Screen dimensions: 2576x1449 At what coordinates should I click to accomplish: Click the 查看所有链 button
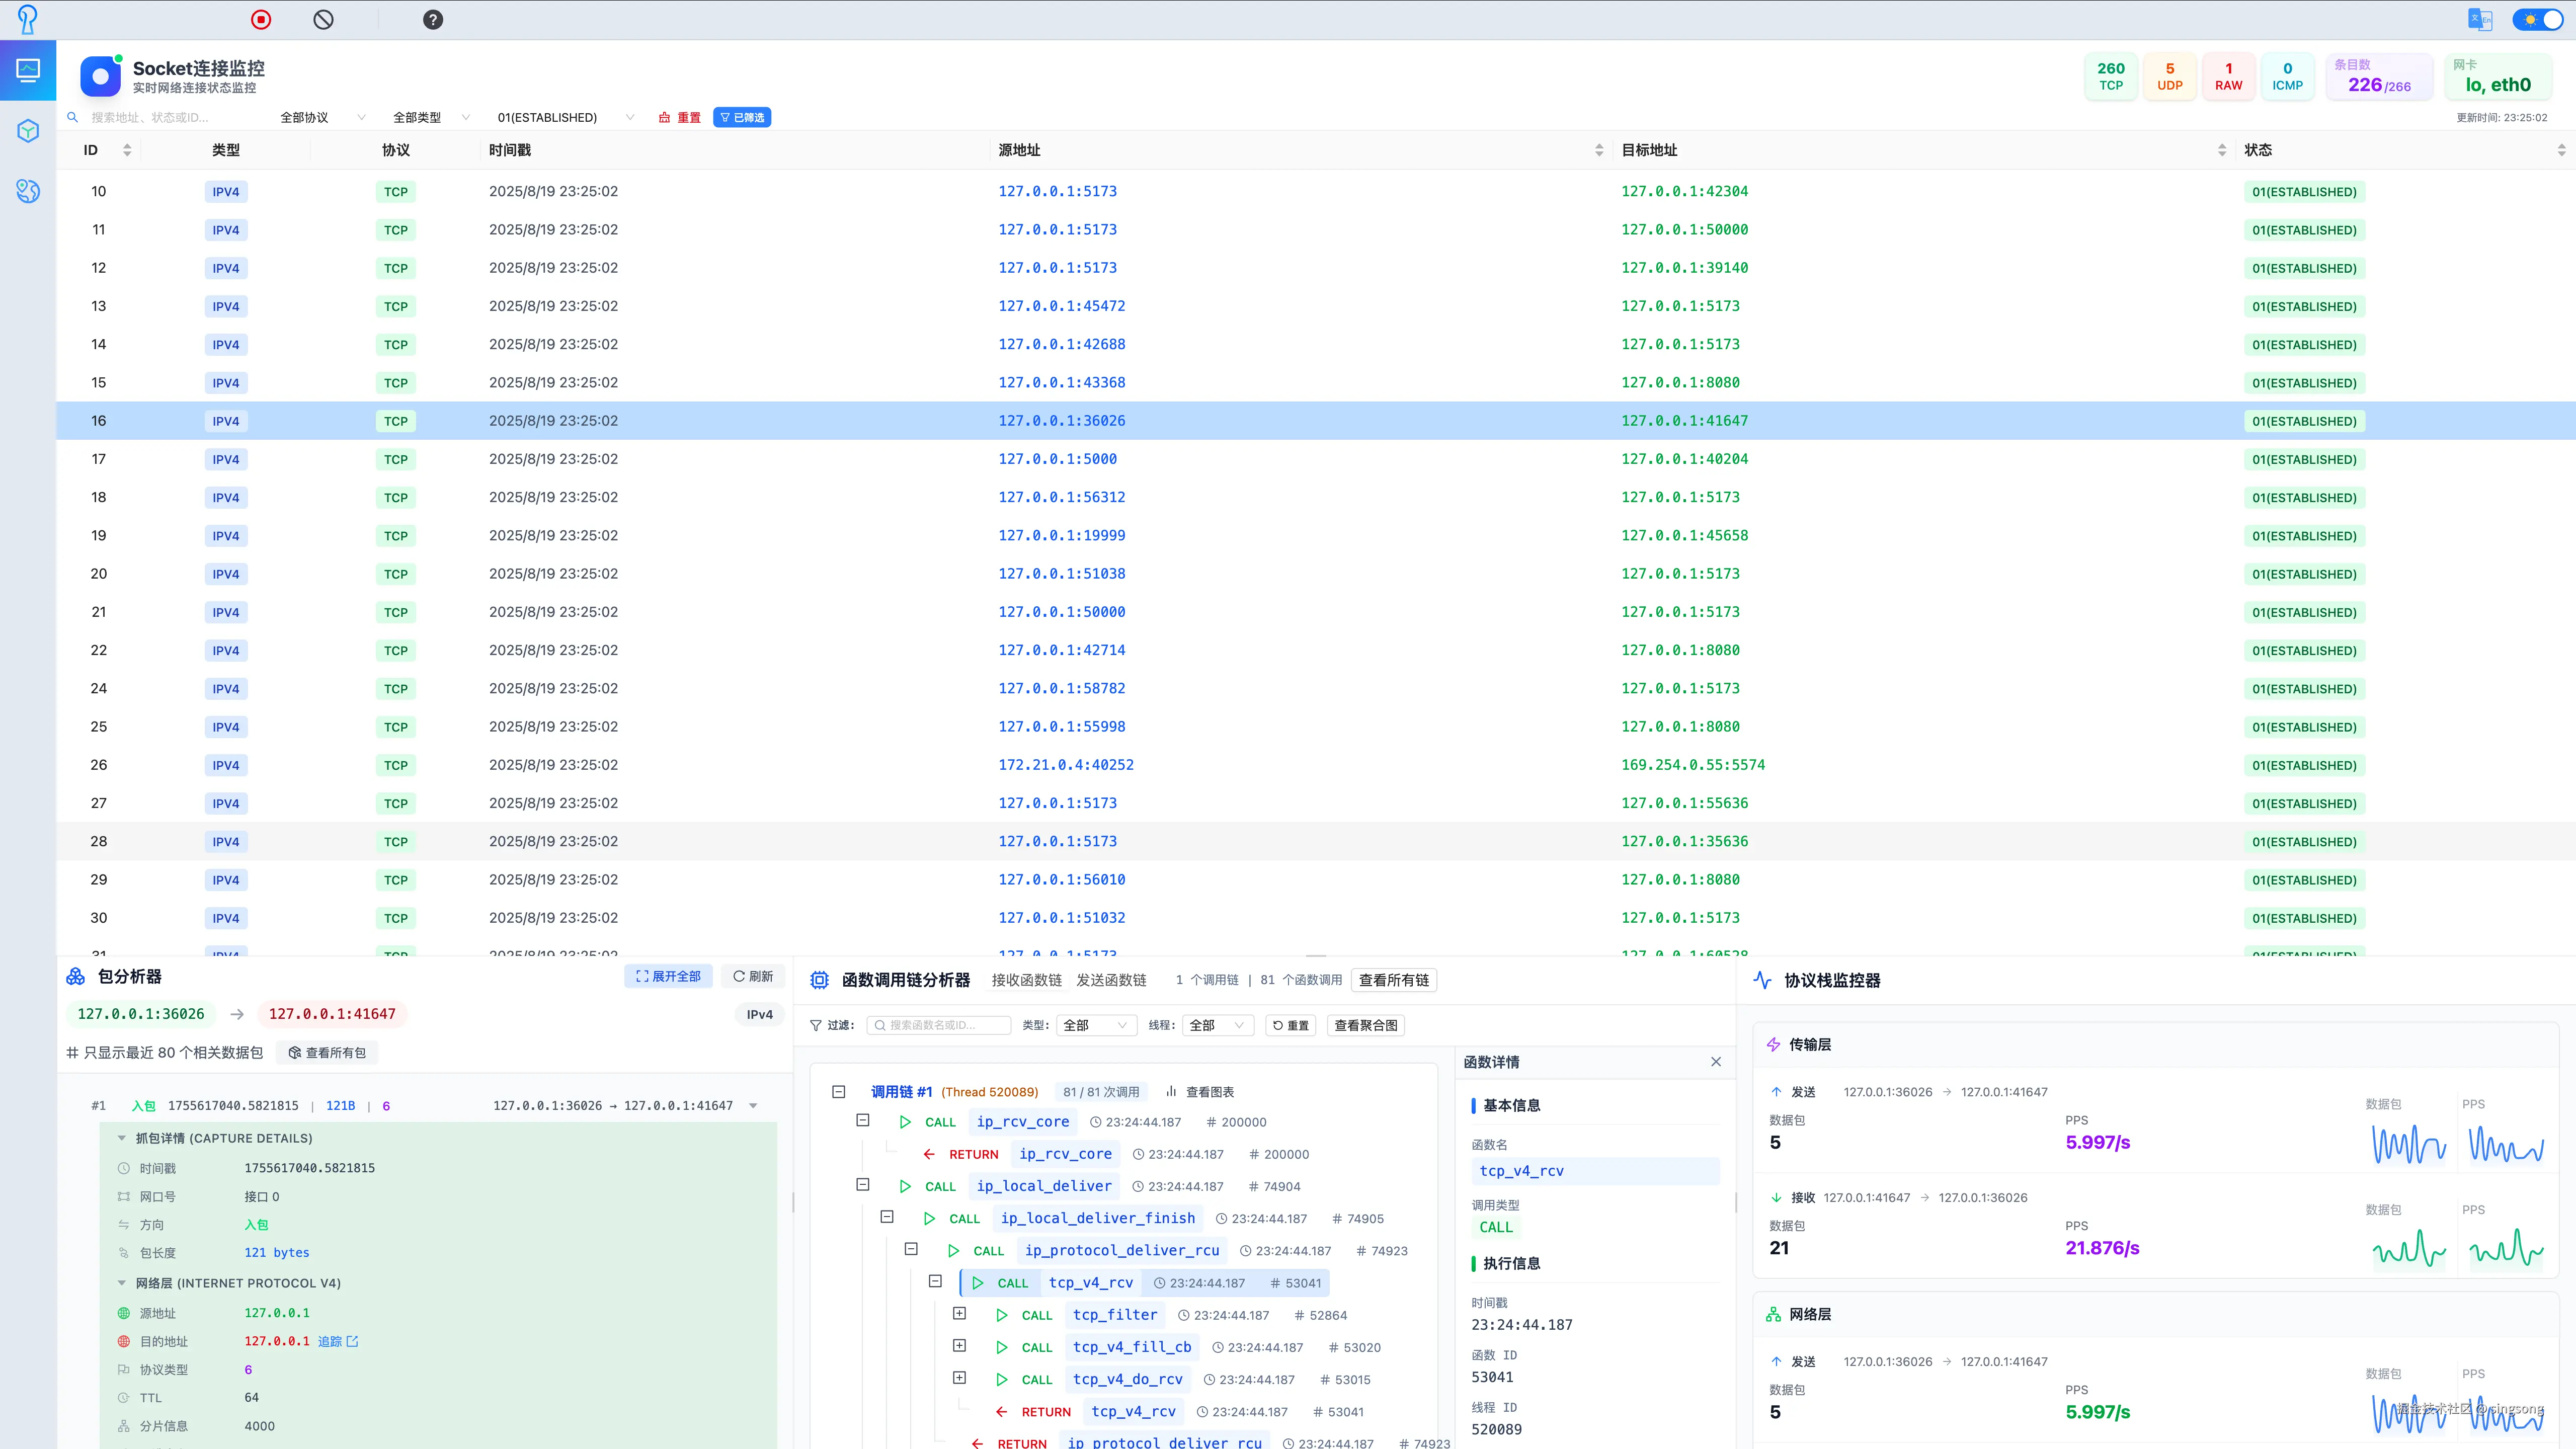point(1393,980)
